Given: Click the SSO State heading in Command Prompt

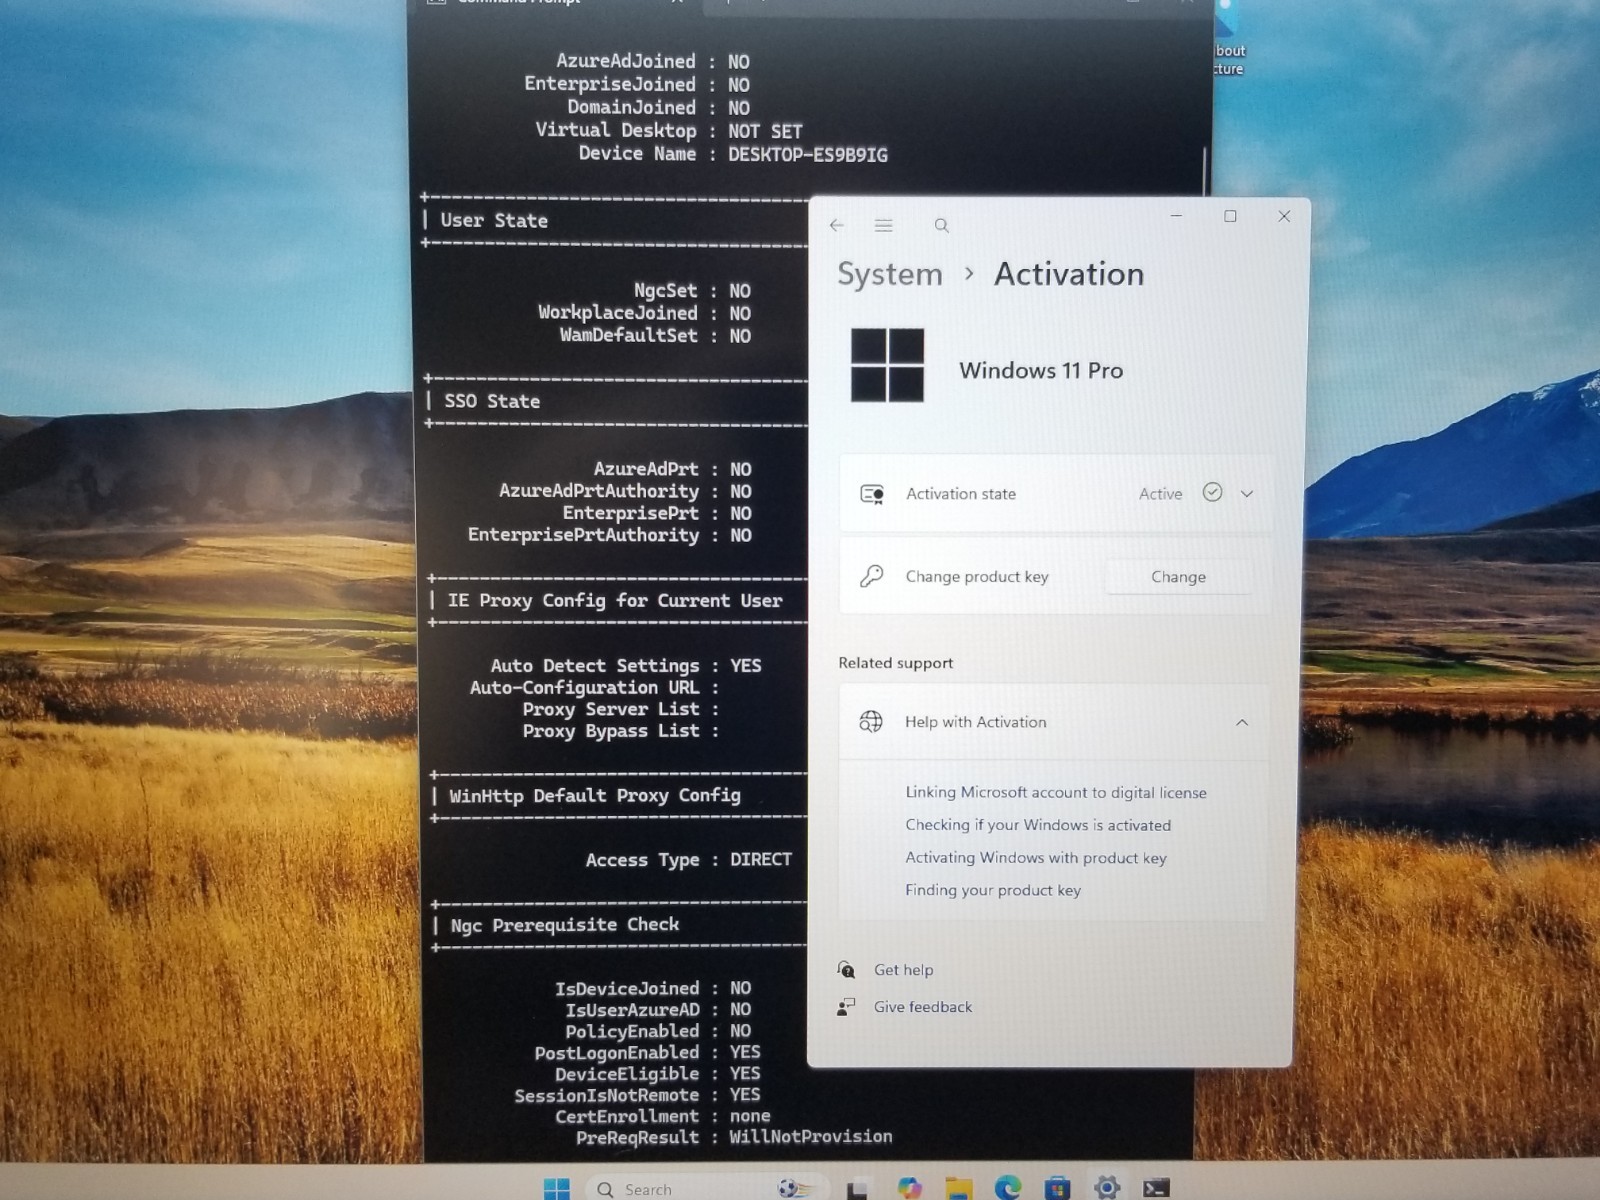Looking at the screenshot, I should click(x=492, y=401).
